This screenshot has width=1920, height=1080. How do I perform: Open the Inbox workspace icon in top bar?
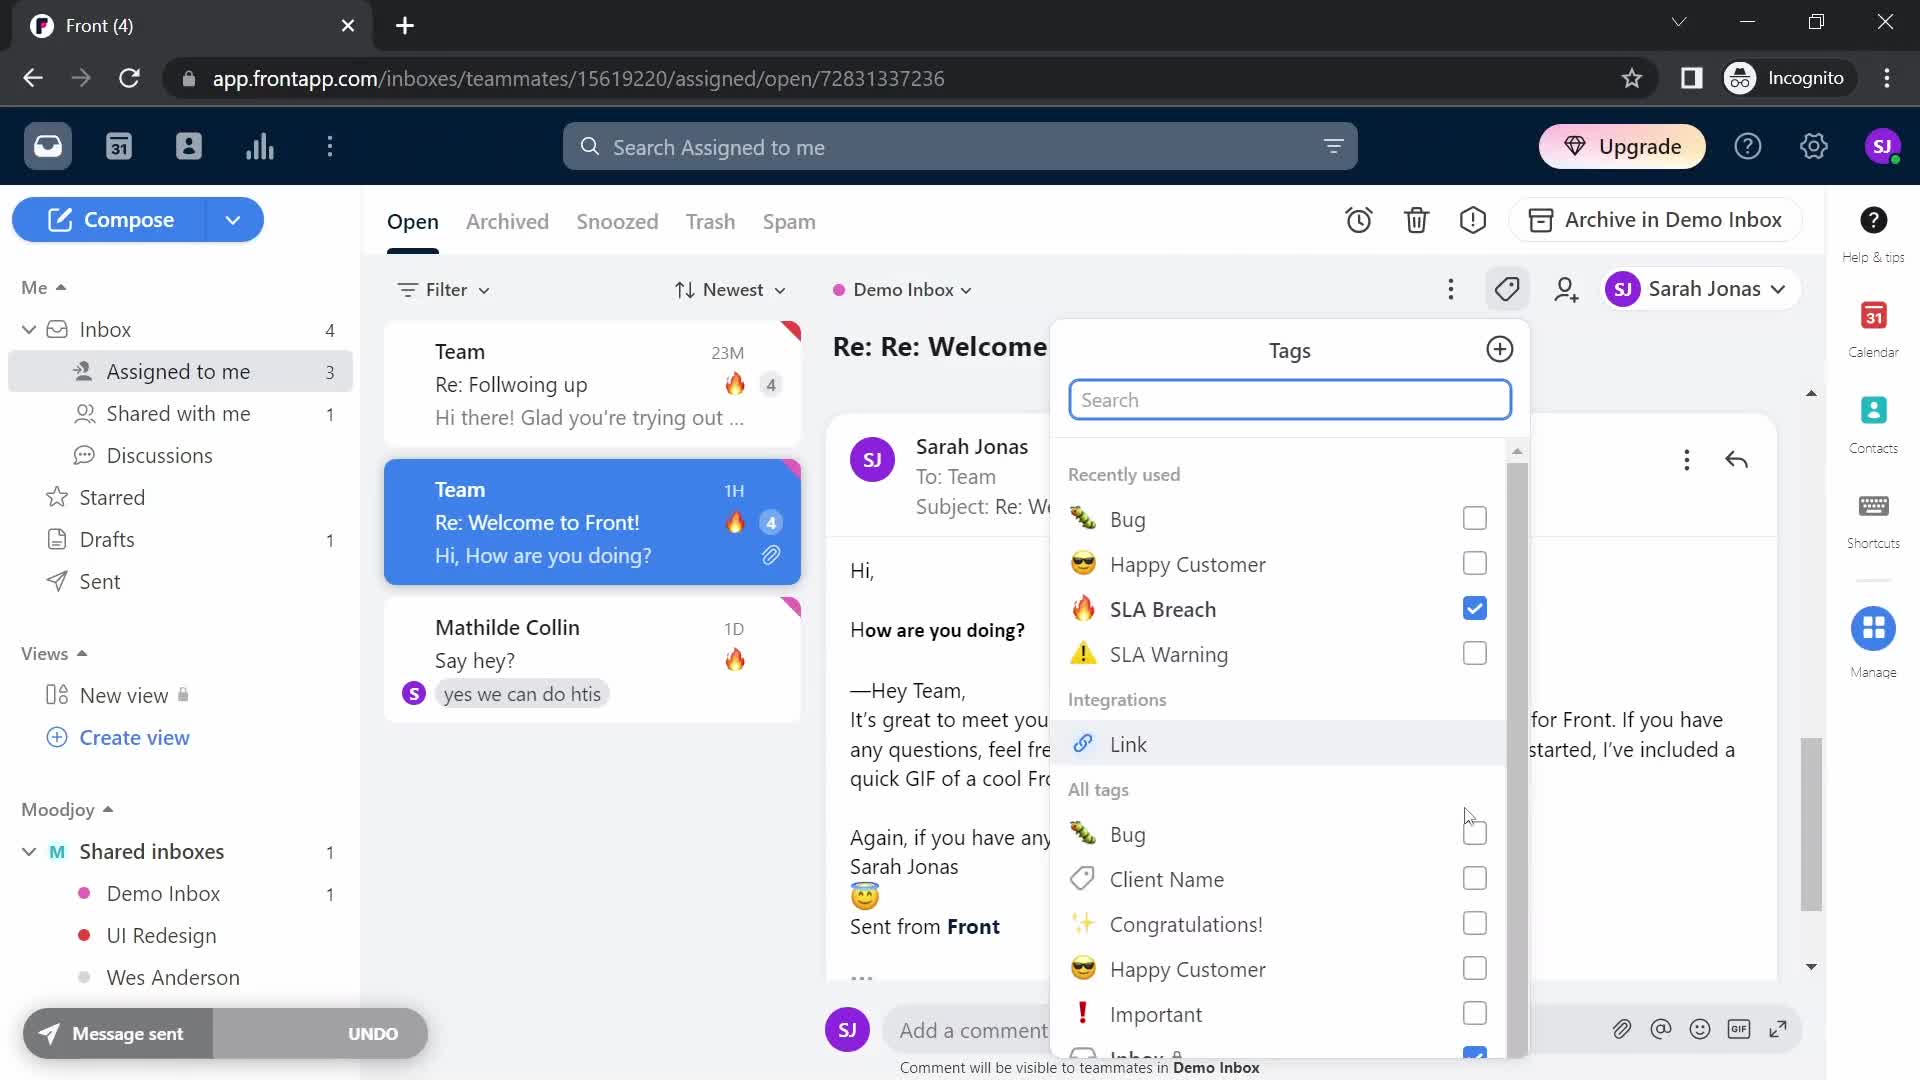(48, 147)
